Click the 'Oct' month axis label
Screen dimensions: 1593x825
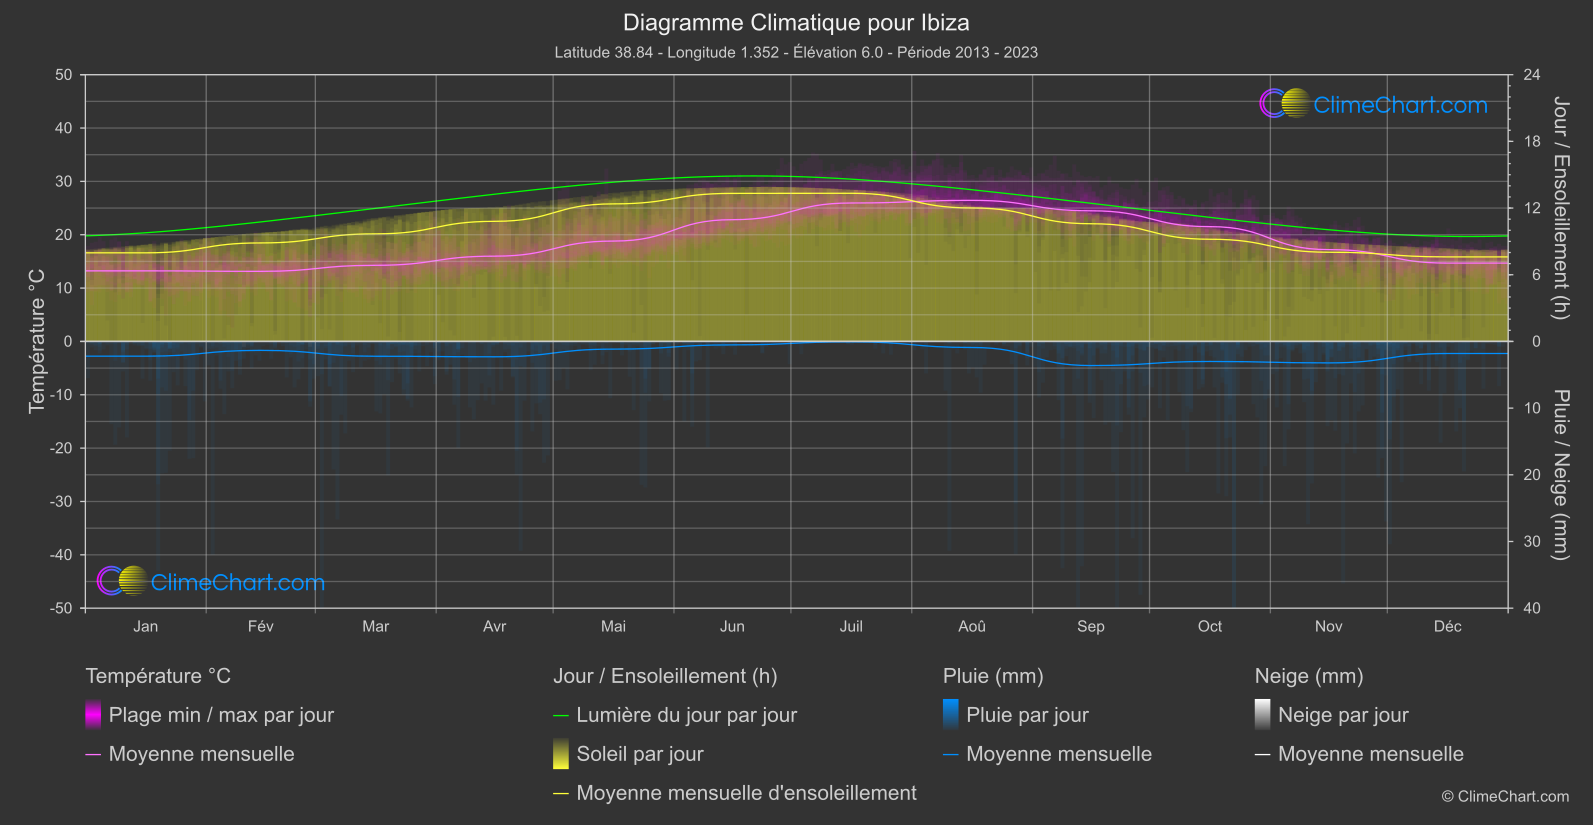coord(1210,626)
